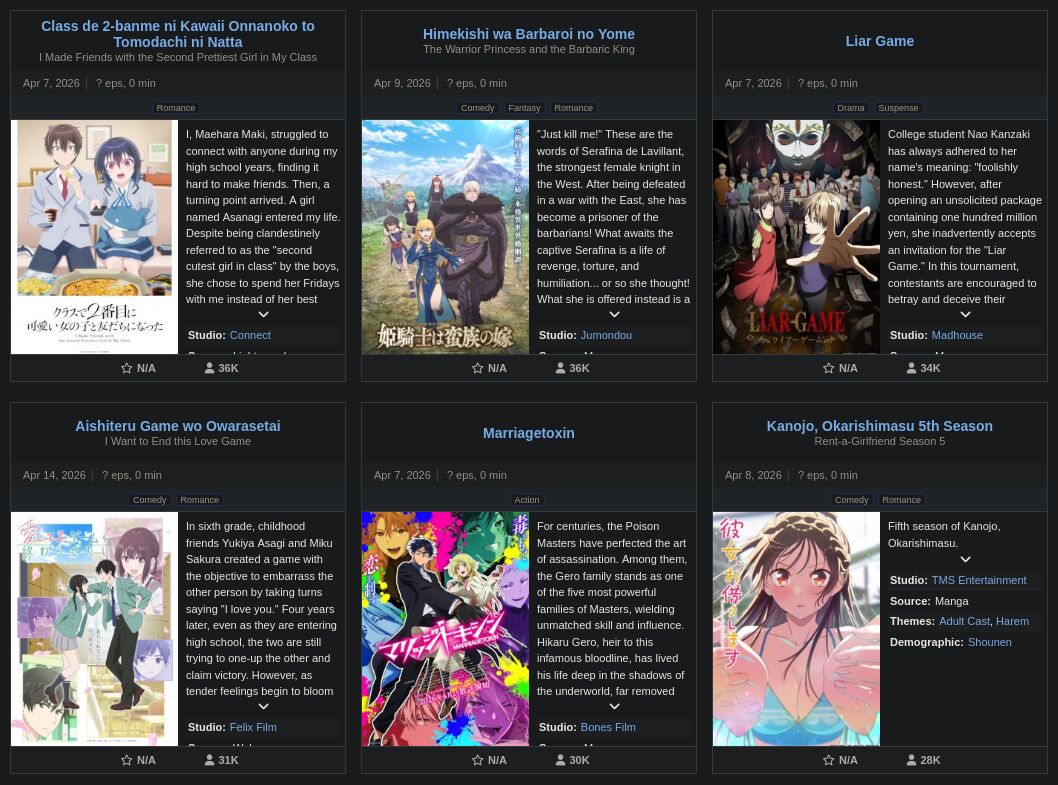Click members icon on Marriagetoxin card

[x=561, y=760]
